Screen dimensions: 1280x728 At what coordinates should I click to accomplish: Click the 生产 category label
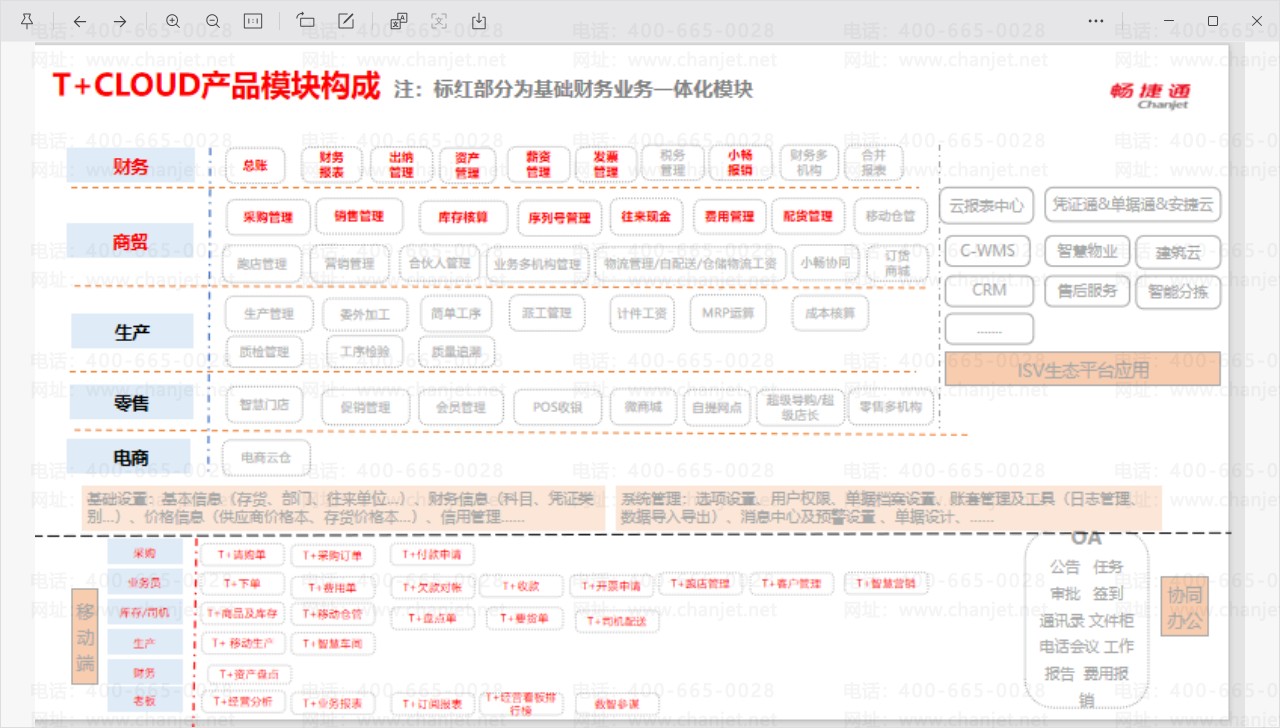click(x=132, y=331)
